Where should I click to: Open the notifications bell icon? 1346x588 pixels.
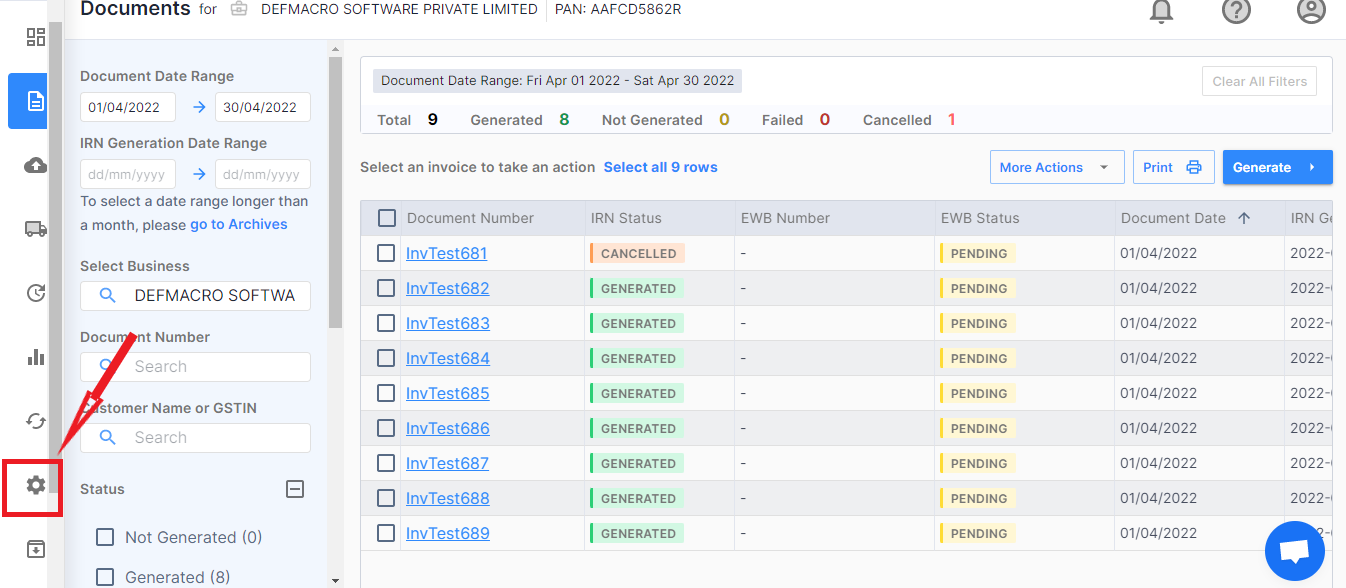pyautogui.click(x=1161, y=11)
